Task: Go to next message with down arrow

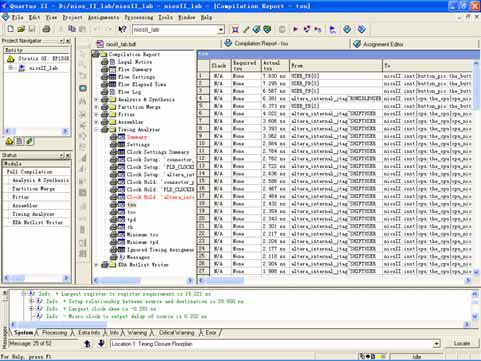Action: click(x=101, y=343)
